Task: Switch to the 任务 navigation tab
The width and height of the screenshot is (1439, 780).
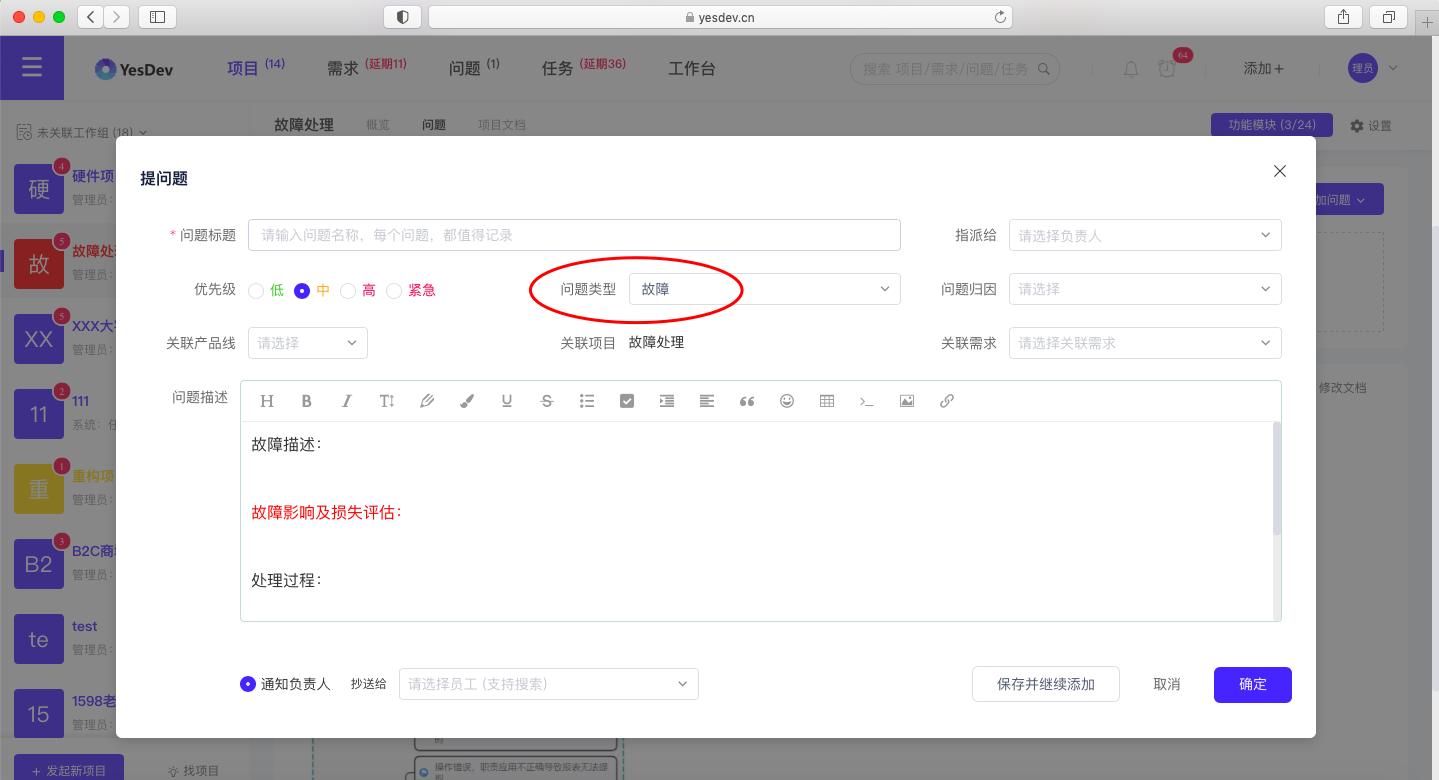Action: (557, 68)
